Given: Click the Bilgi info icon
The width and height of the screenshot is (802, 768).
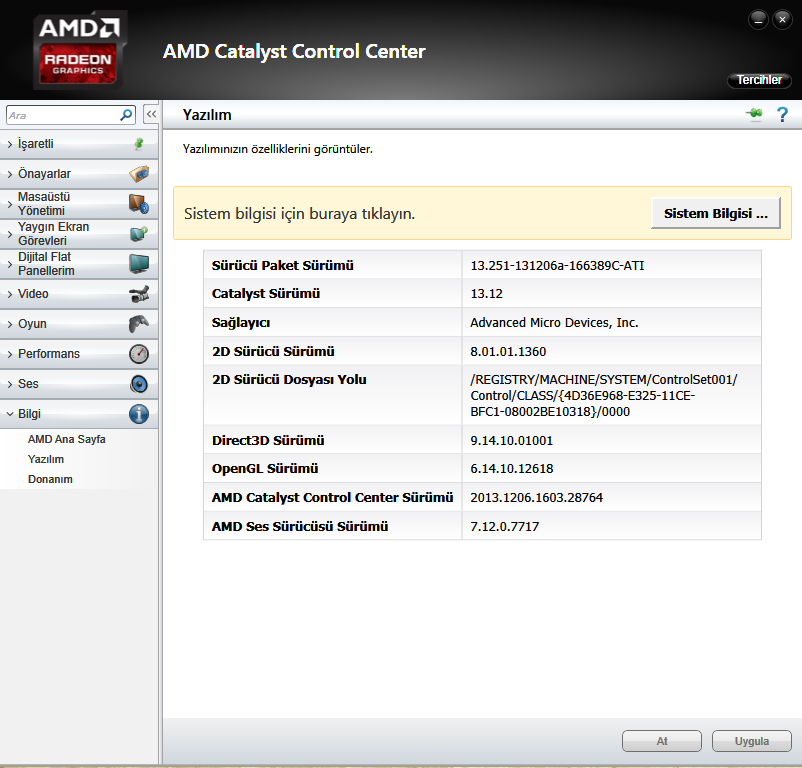Looking at the screenshot, I should point(139,414).
